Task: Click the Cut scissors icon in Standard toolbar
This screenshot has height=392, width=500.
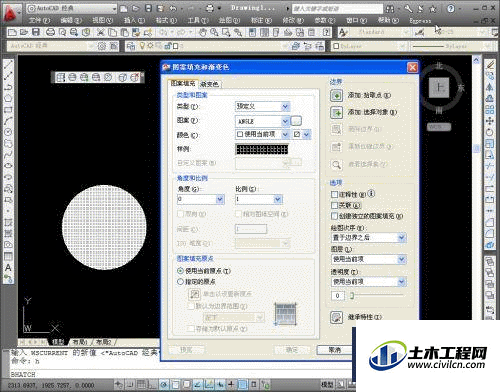Action: (x=100, y=32)
